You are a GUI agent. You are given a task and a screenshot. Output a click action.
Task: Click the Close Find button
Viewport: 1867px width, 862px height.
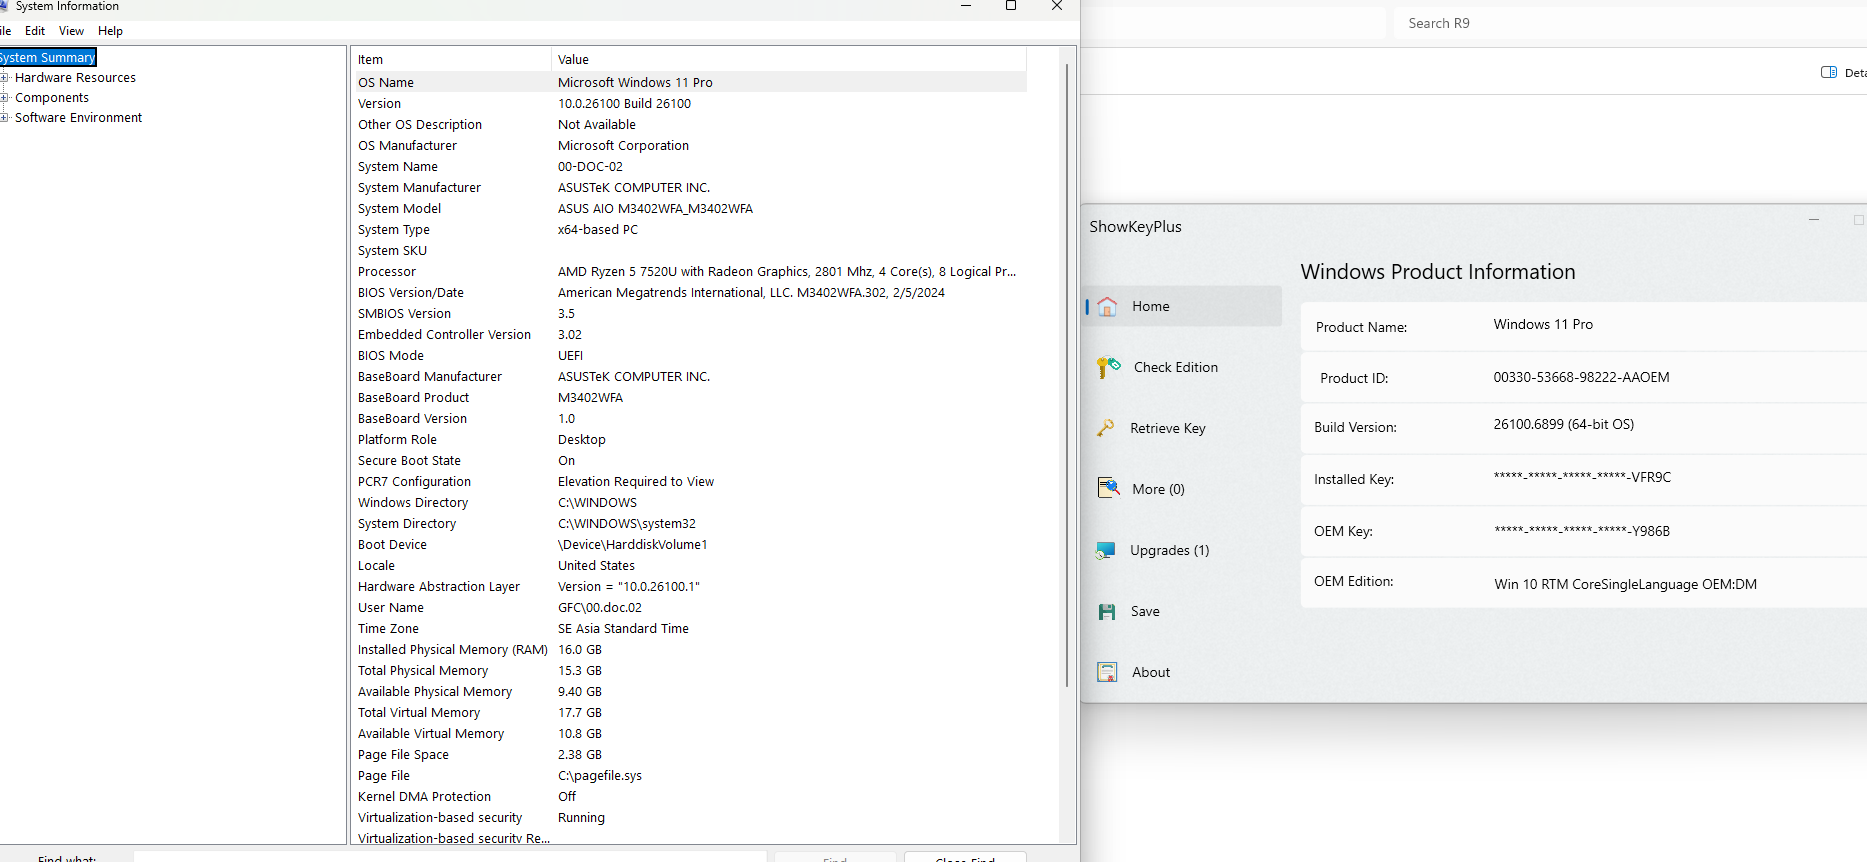point(965,857)
